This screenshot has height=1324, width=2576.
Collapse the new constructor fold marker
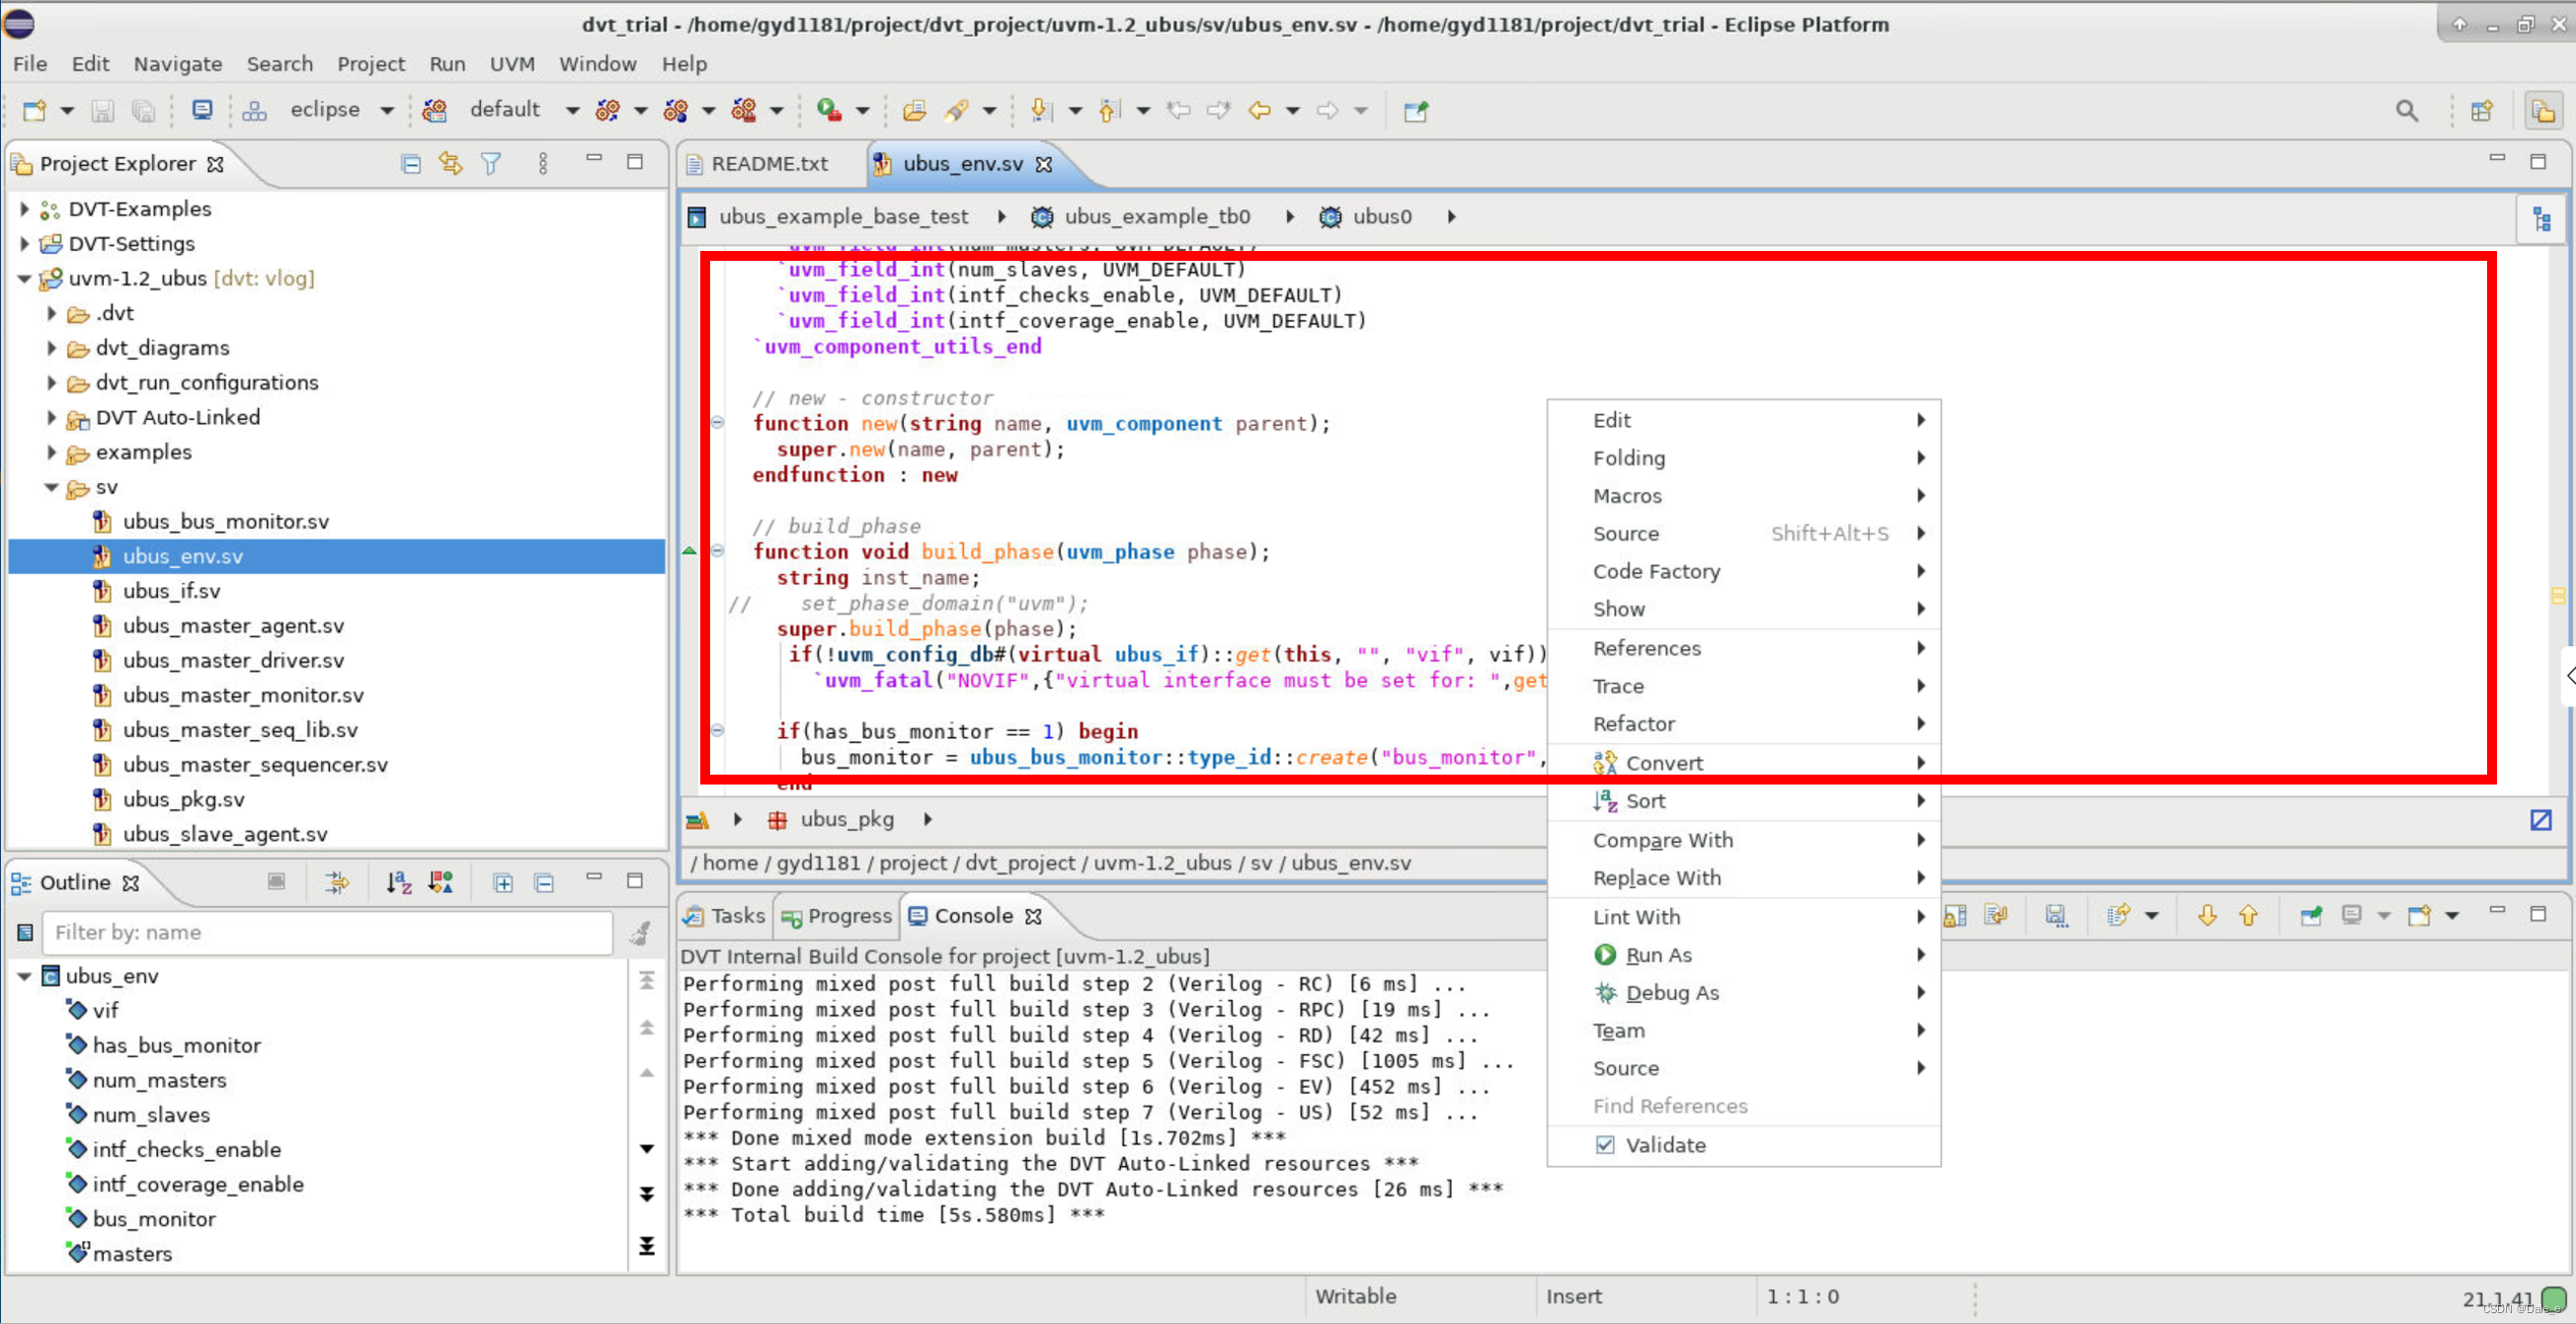(717, 423)
